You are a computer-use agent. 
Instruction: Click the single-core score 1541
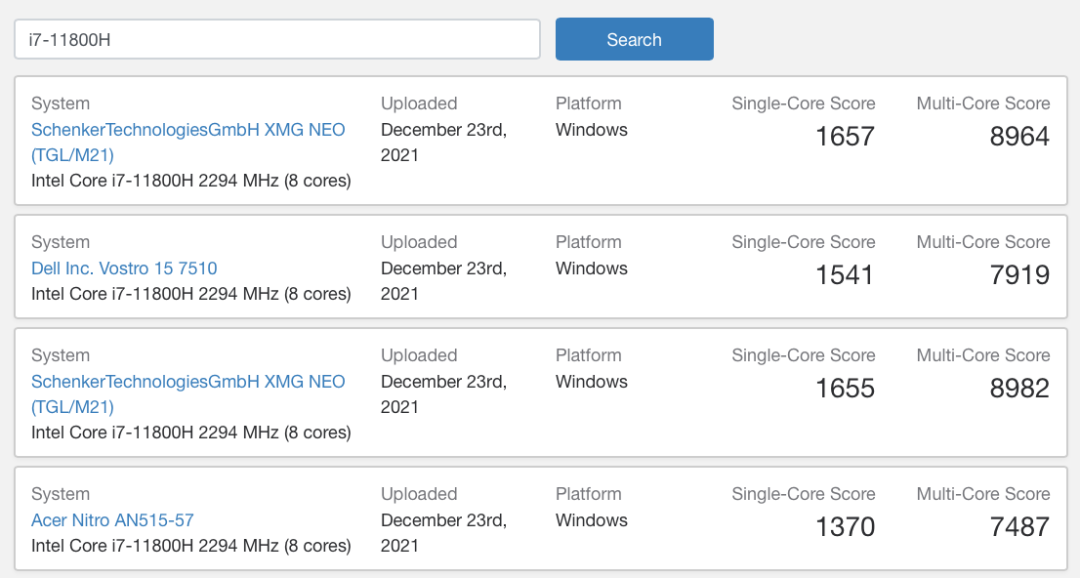tap(844, 275)
